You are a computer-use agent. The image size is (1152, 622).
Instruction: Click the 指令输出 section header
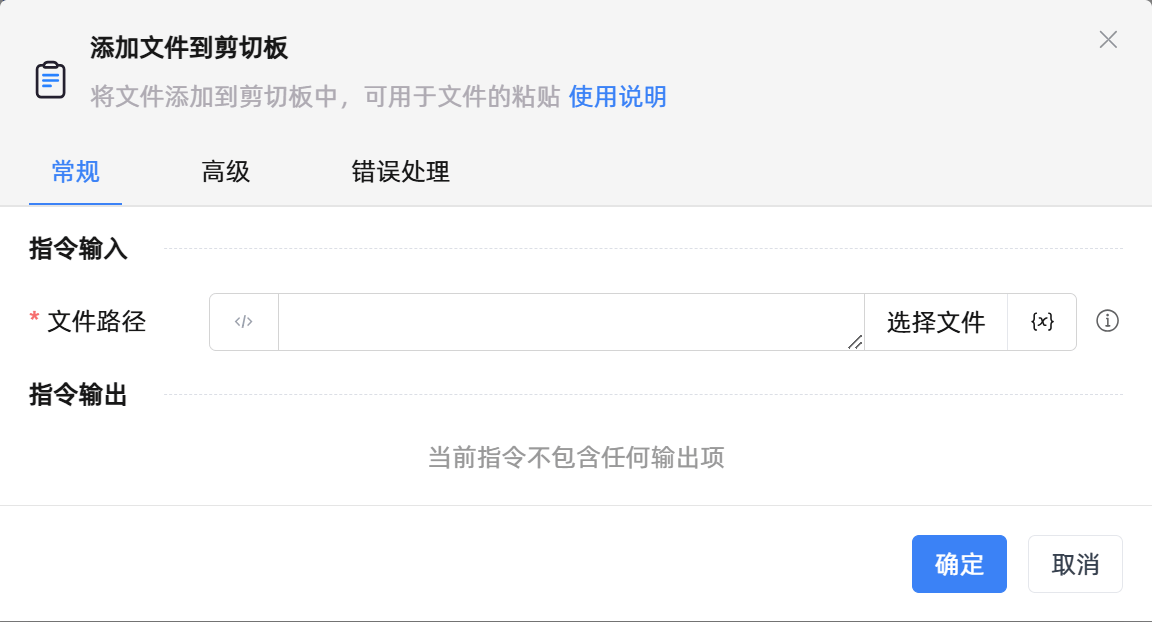(79, 395)
